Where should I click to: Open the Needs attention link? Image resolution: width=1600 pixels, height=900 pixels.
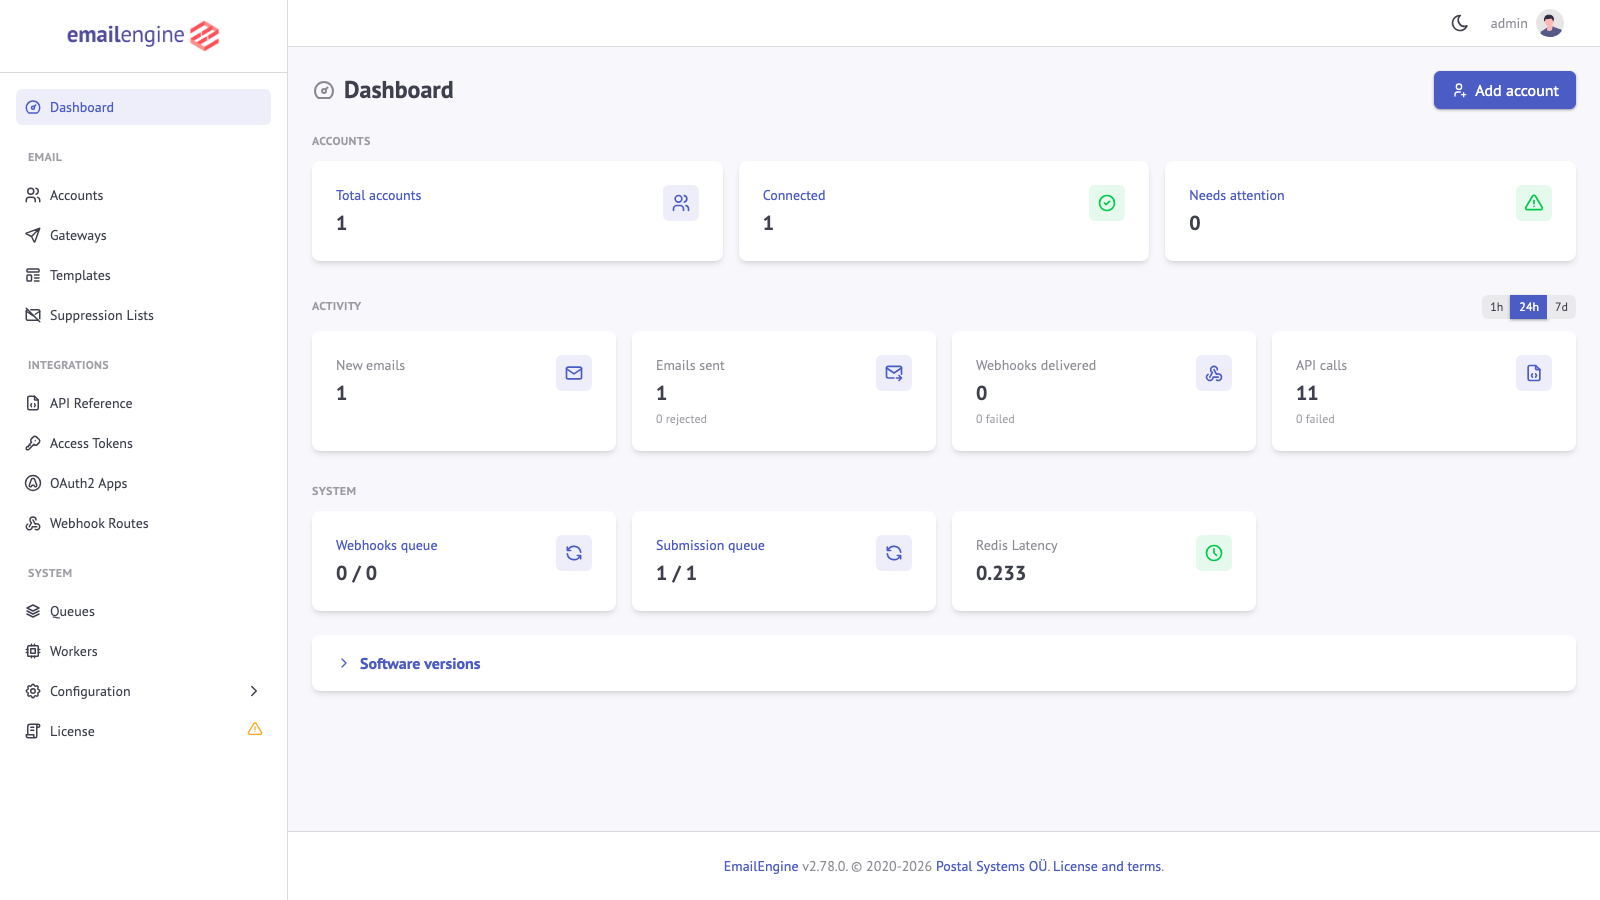pyautogui.click(x=1236, y=195)
